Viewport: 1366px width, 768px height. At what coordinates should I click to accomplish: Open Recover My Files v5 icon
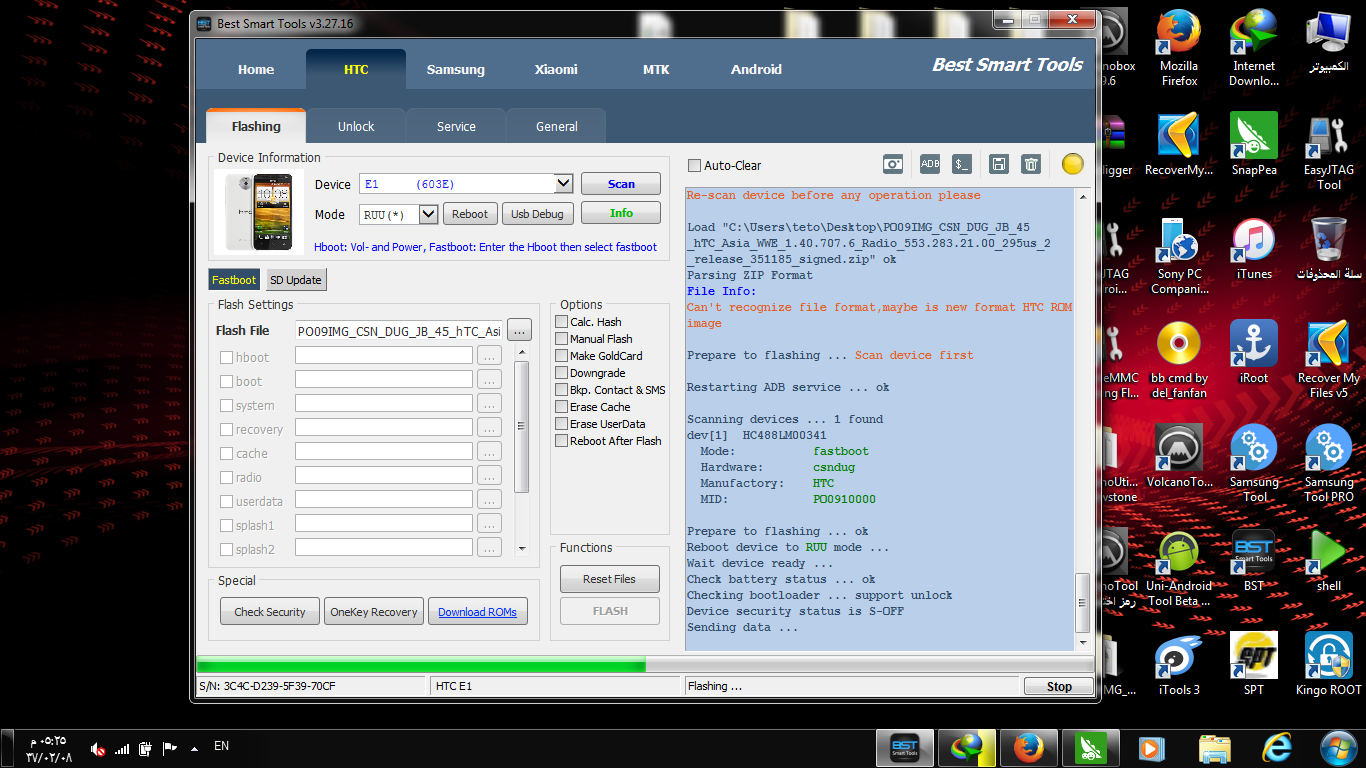point(1329,361)
